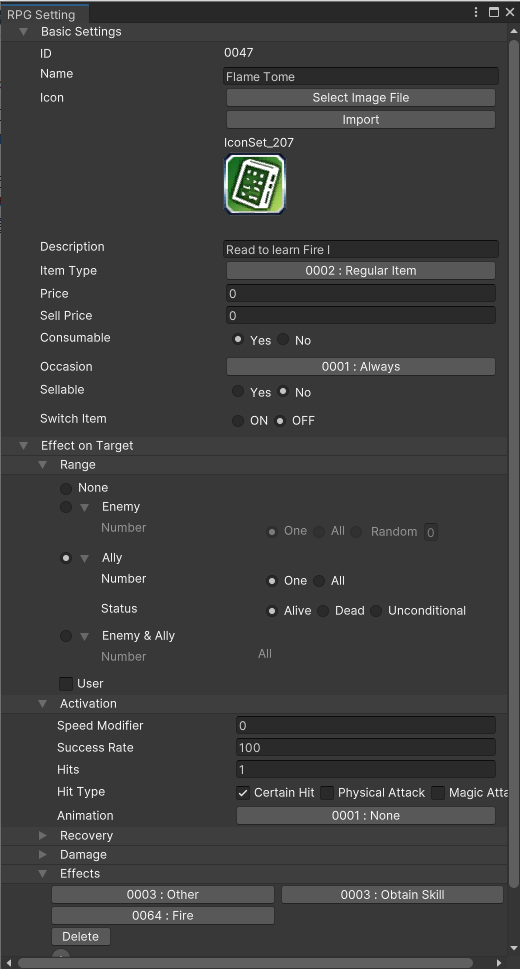Click the horizontal scrollbar right arrow
This screenshot has width=520, height=969.
pos(500,963)
